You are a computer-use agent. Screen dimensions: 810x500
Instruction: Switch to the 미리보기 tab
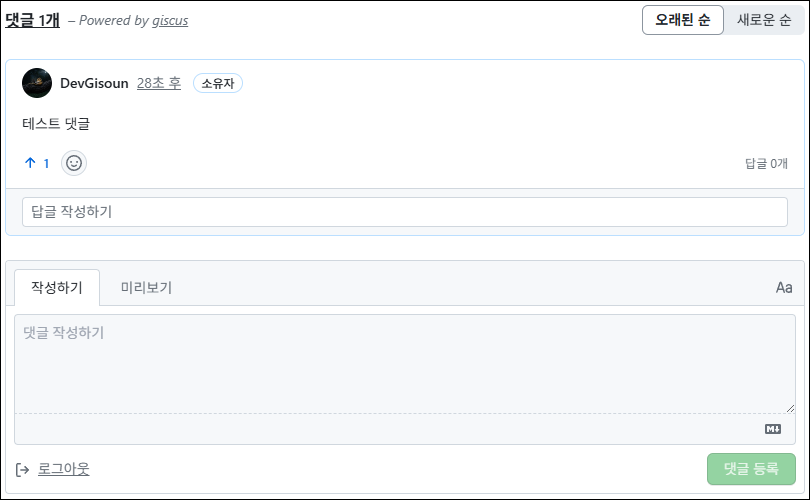tap(146, 287)
